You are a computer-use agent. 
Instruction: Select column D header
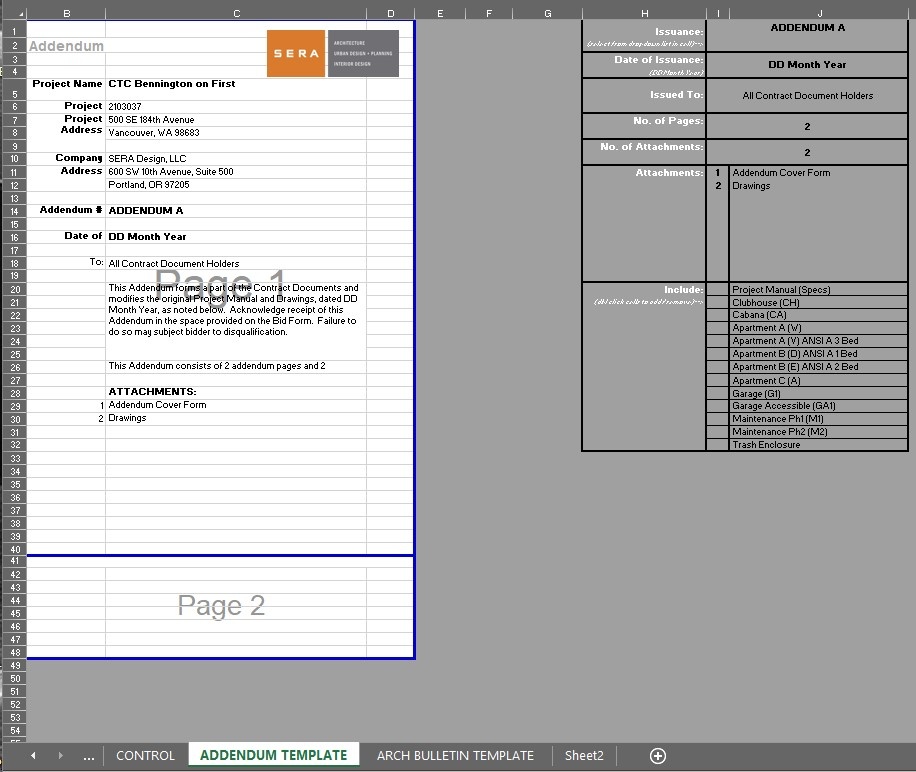click(x=390, y=13)
